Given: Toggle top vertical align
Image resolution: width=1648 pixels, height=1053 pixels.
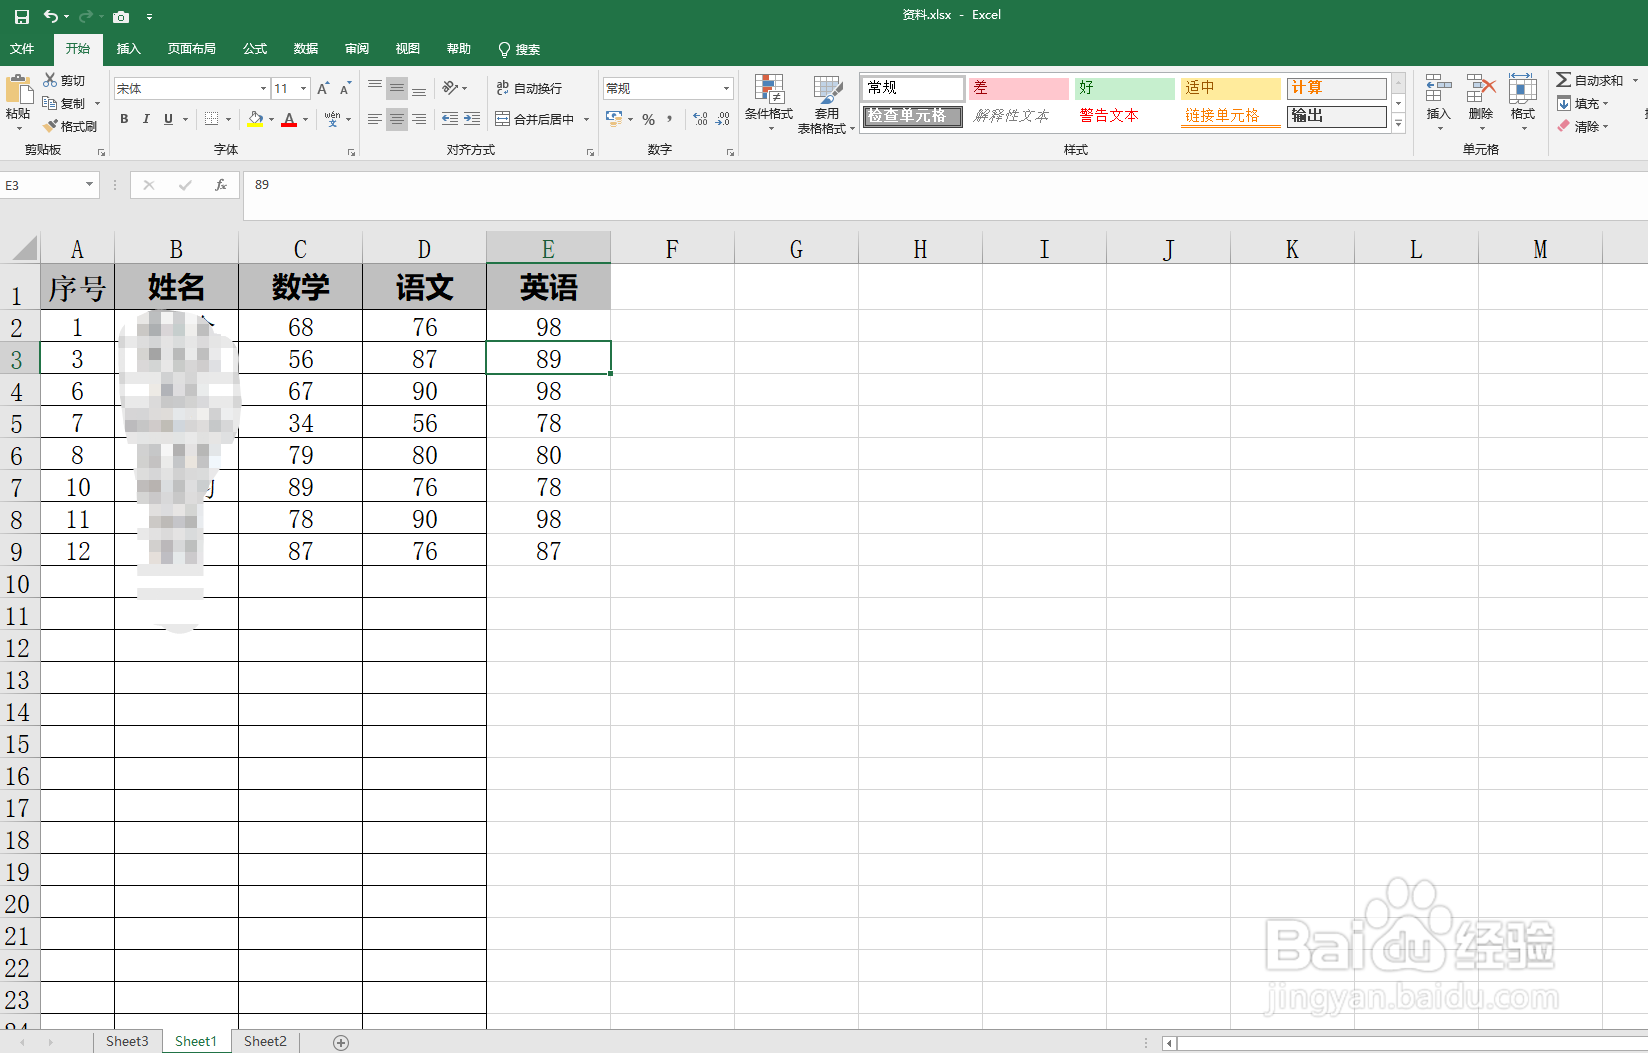Looking at the screenshot, I should [375, 88].
